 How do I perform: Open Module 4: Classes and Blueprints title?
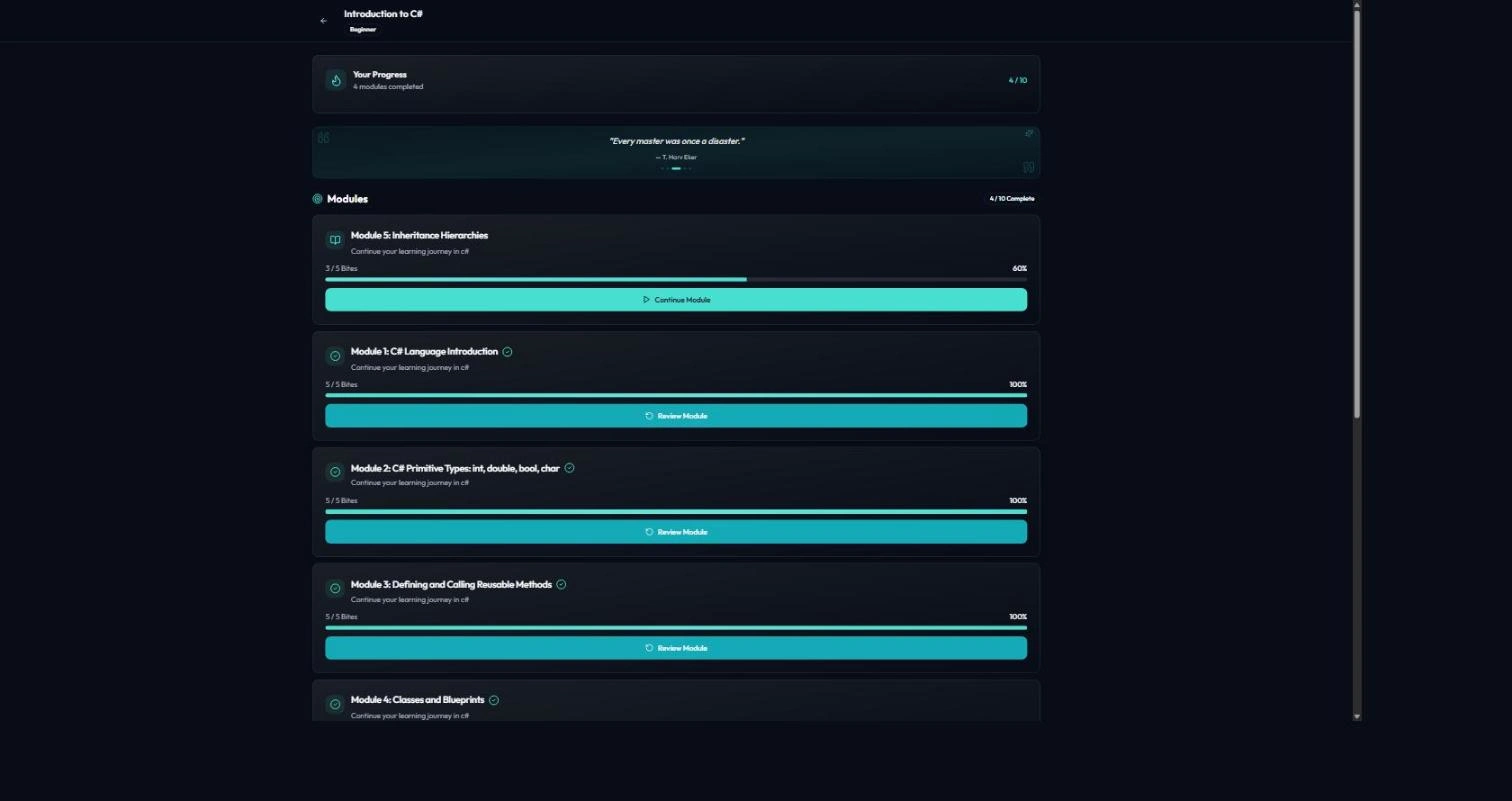click(417, 700)
